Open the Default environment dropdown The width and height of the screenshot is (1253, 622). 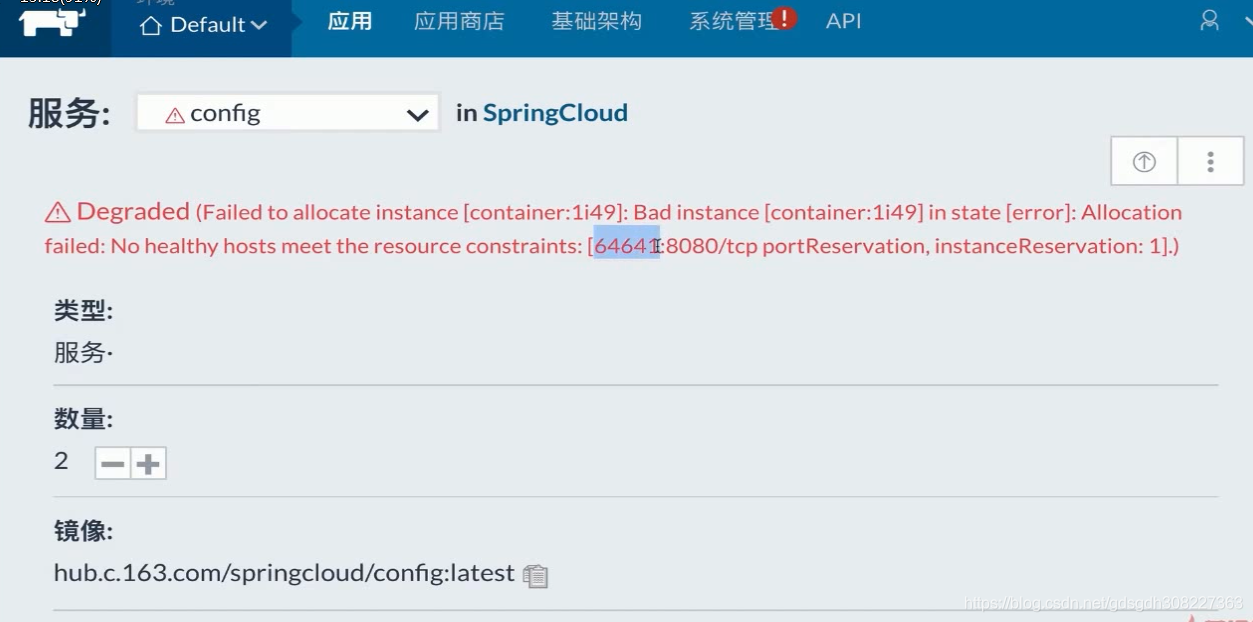point(204,25)
